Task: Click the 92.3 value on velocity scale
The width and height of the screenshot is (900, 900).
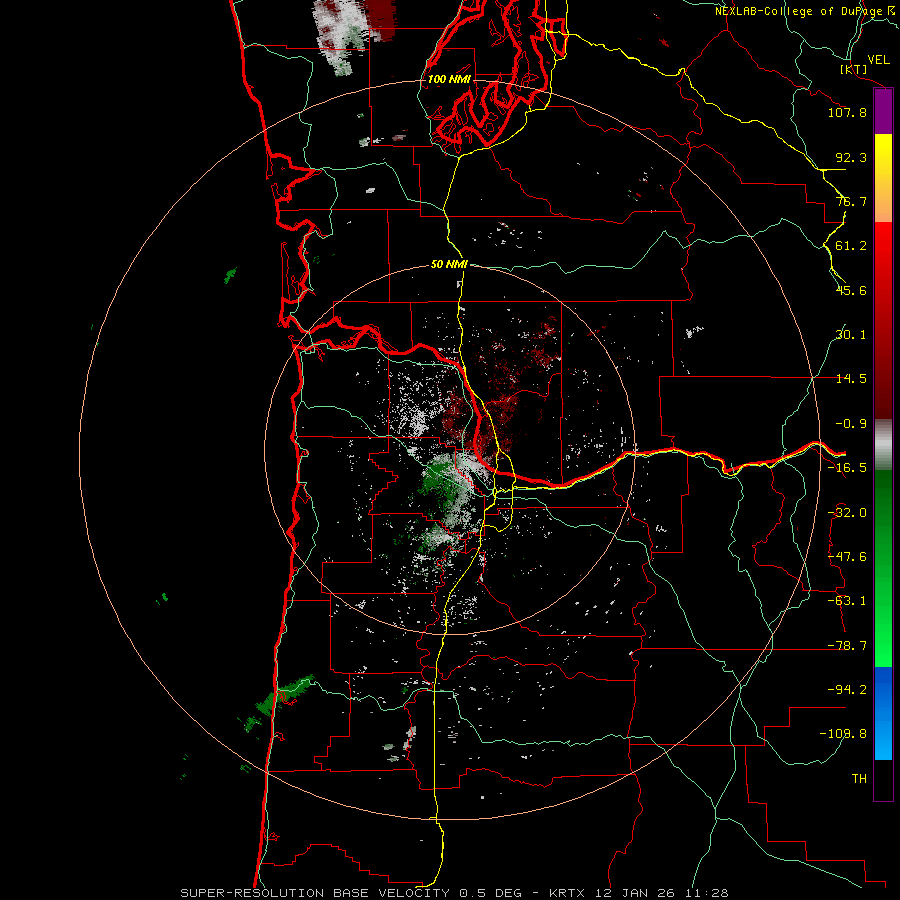Action: [x=851, y=157]
